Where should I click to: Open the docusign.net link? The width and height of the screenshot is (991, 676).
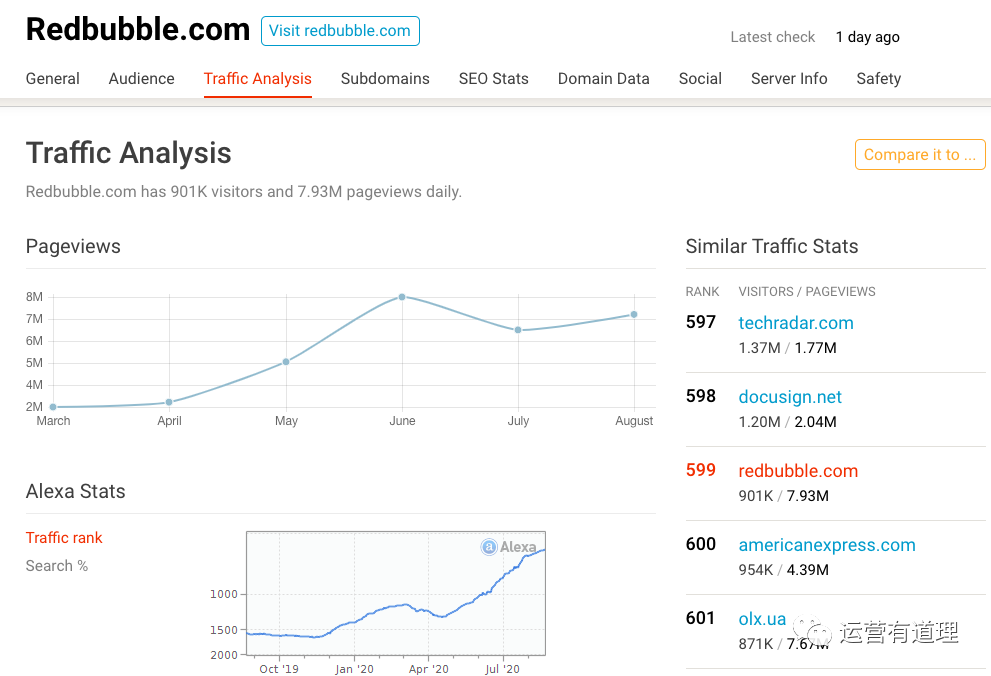(x=790, y=397)
